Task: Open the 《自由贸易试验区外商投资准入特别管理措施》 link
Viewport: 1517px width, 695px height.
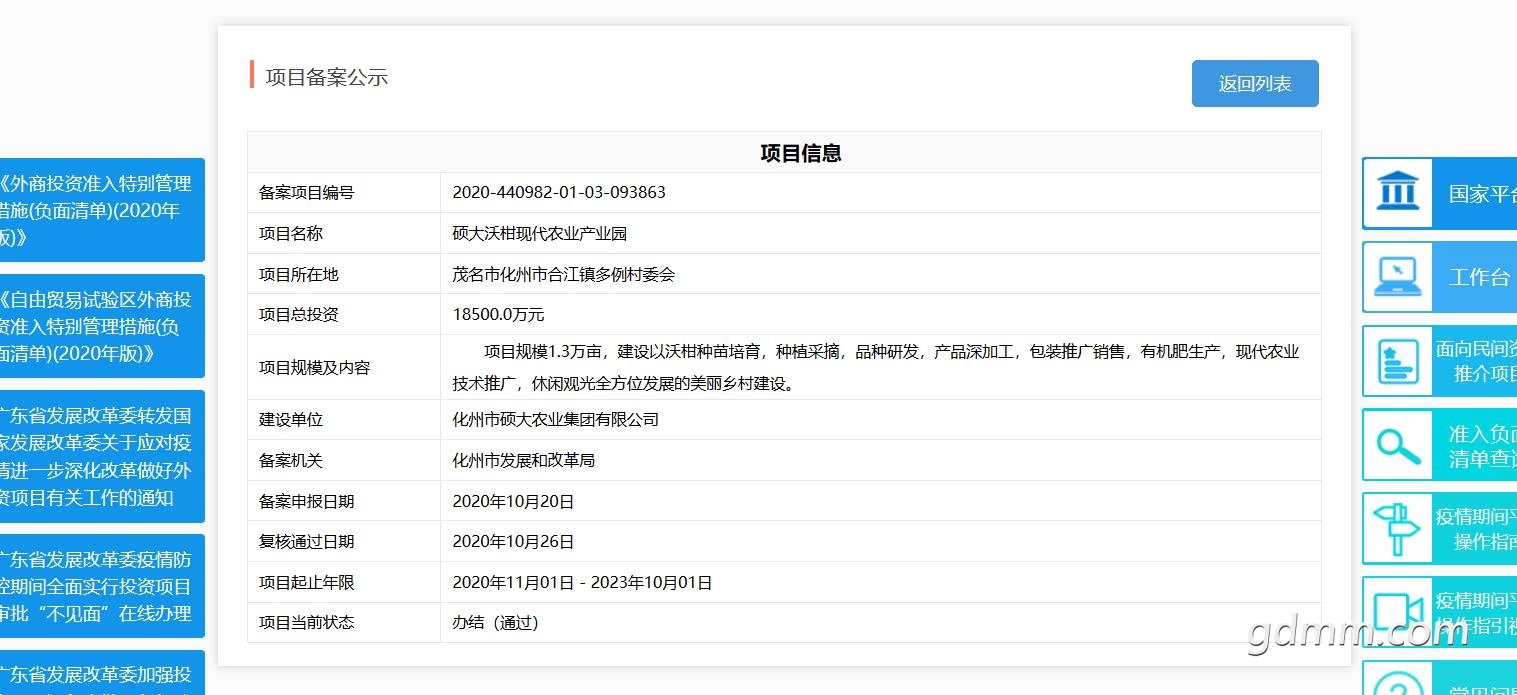Action: point(102,326)
